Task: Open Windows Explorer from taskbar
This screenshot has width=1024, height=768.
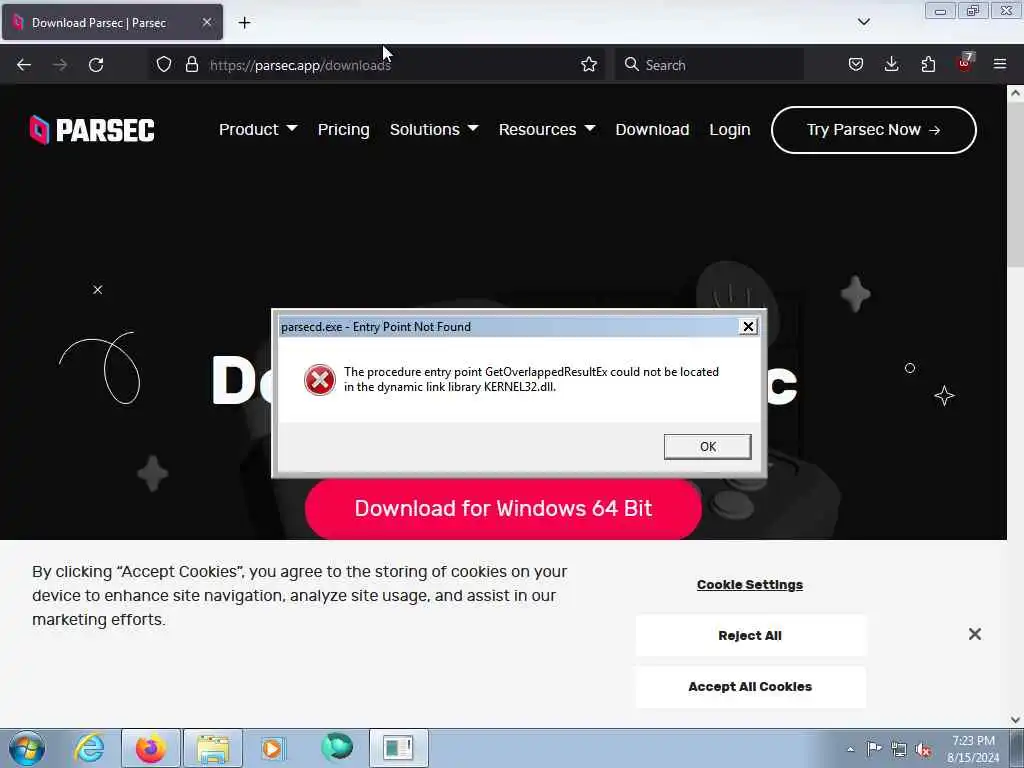Action: [x=213, y=748]
